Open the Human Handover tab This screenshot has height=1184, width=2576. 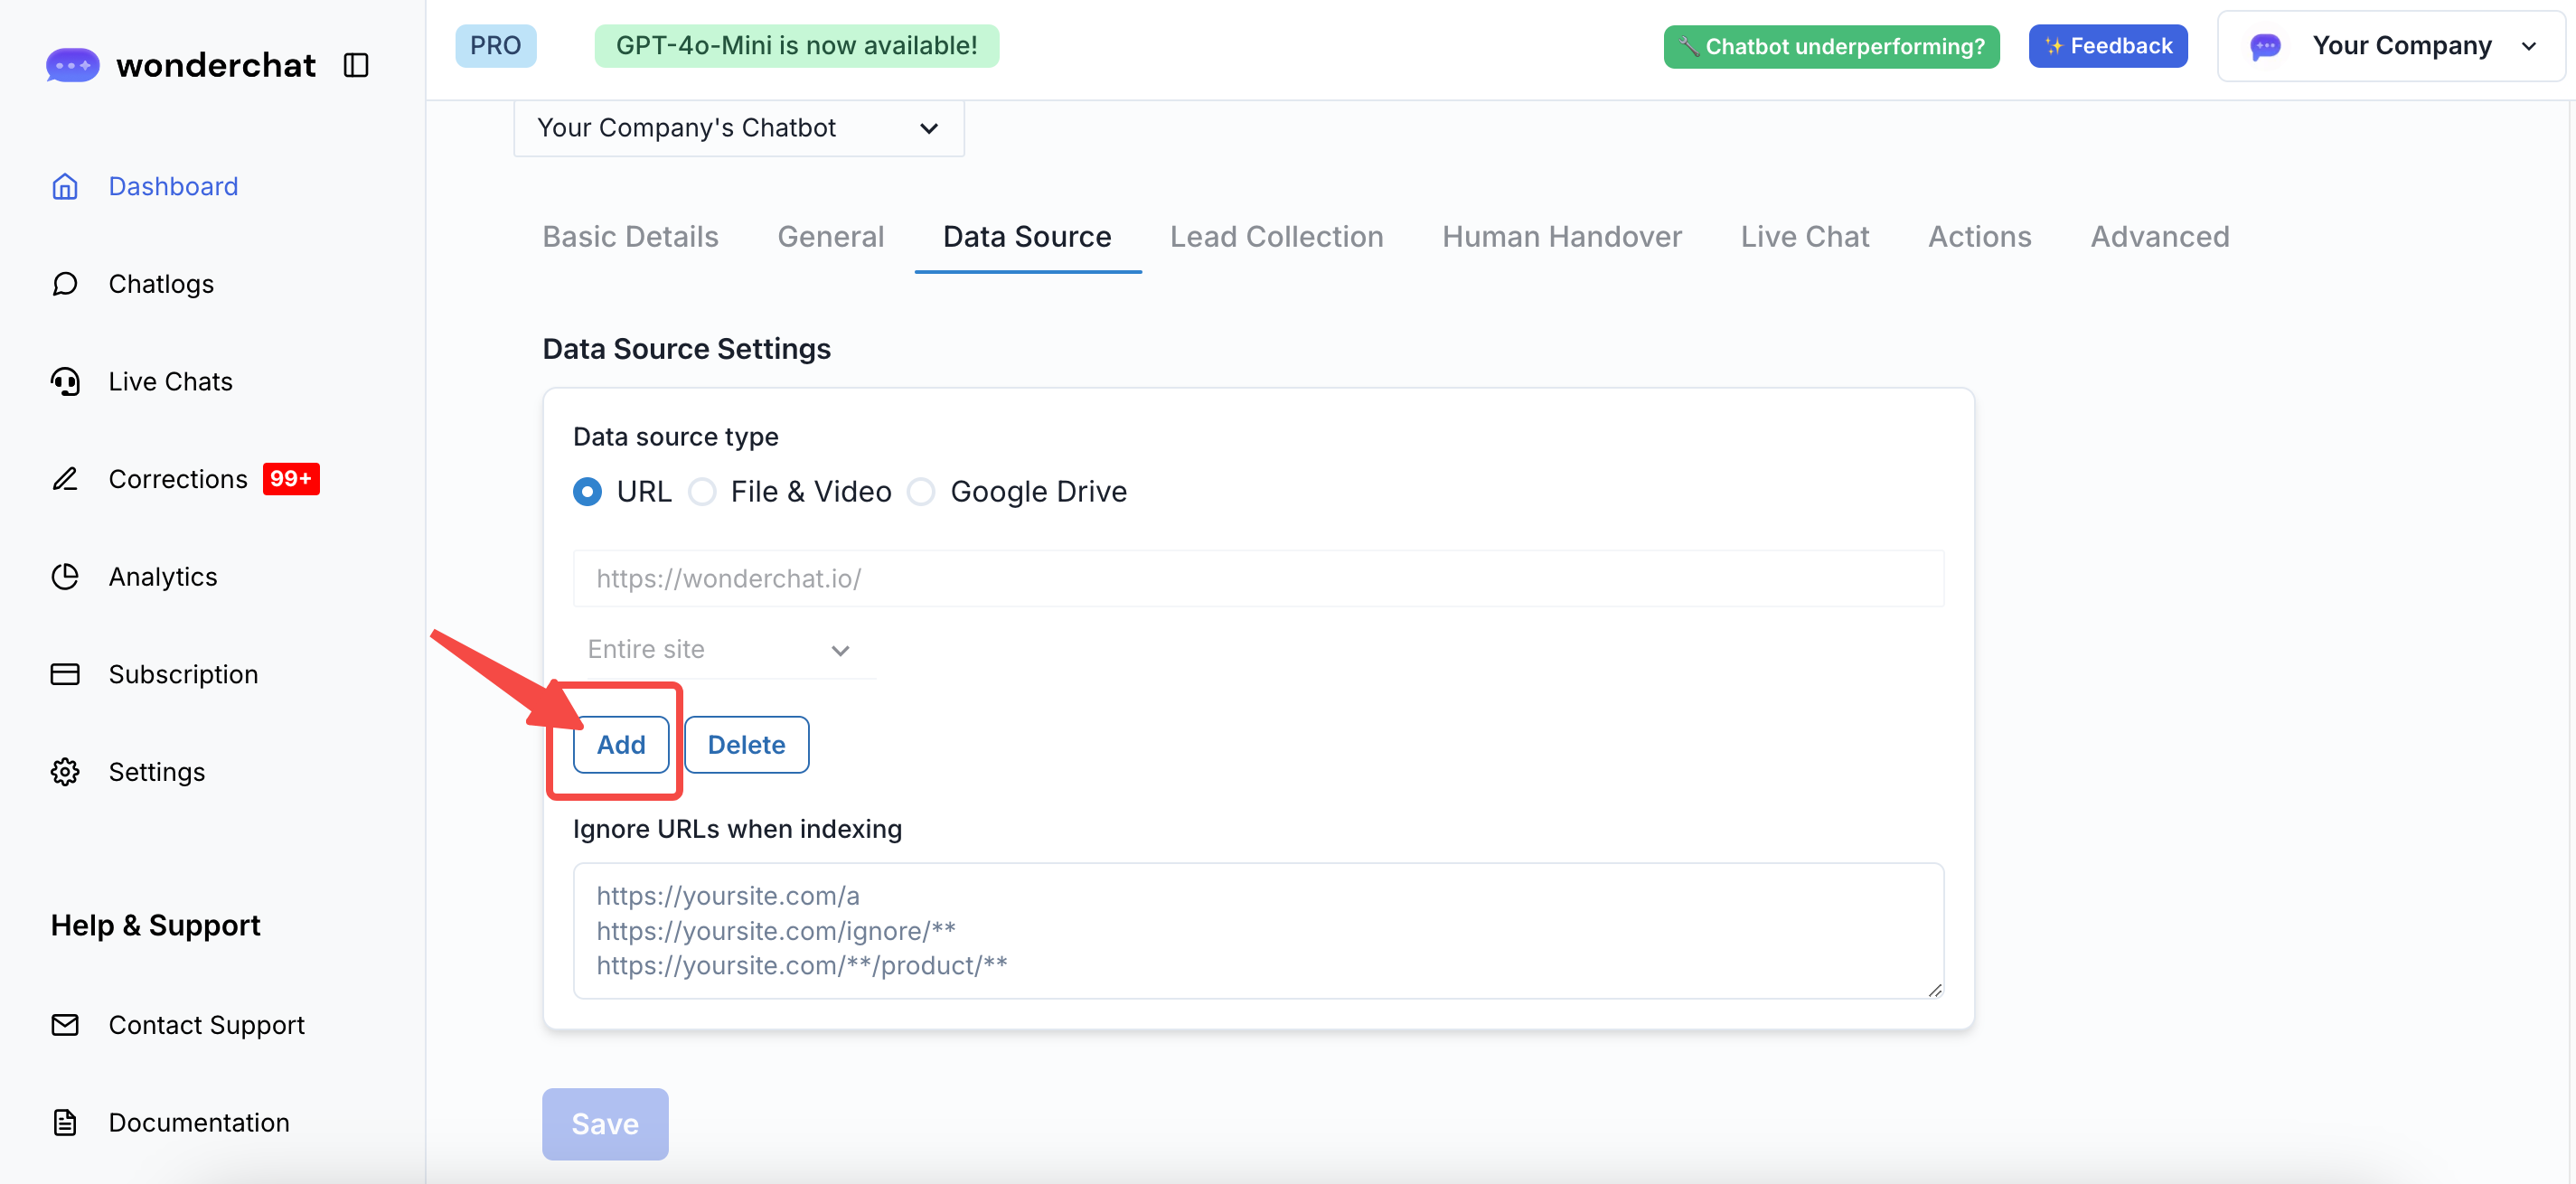tap(1561, 237)
